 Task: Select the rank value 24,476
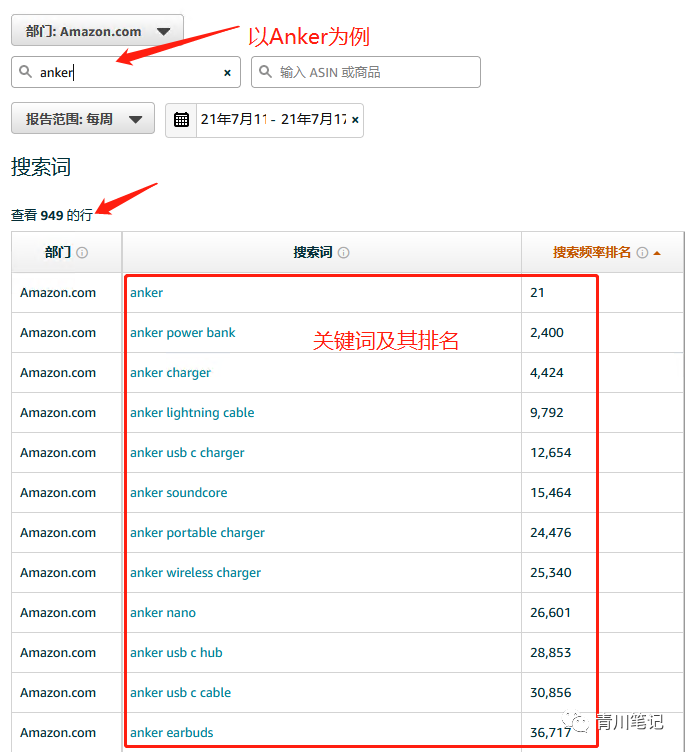551,533
